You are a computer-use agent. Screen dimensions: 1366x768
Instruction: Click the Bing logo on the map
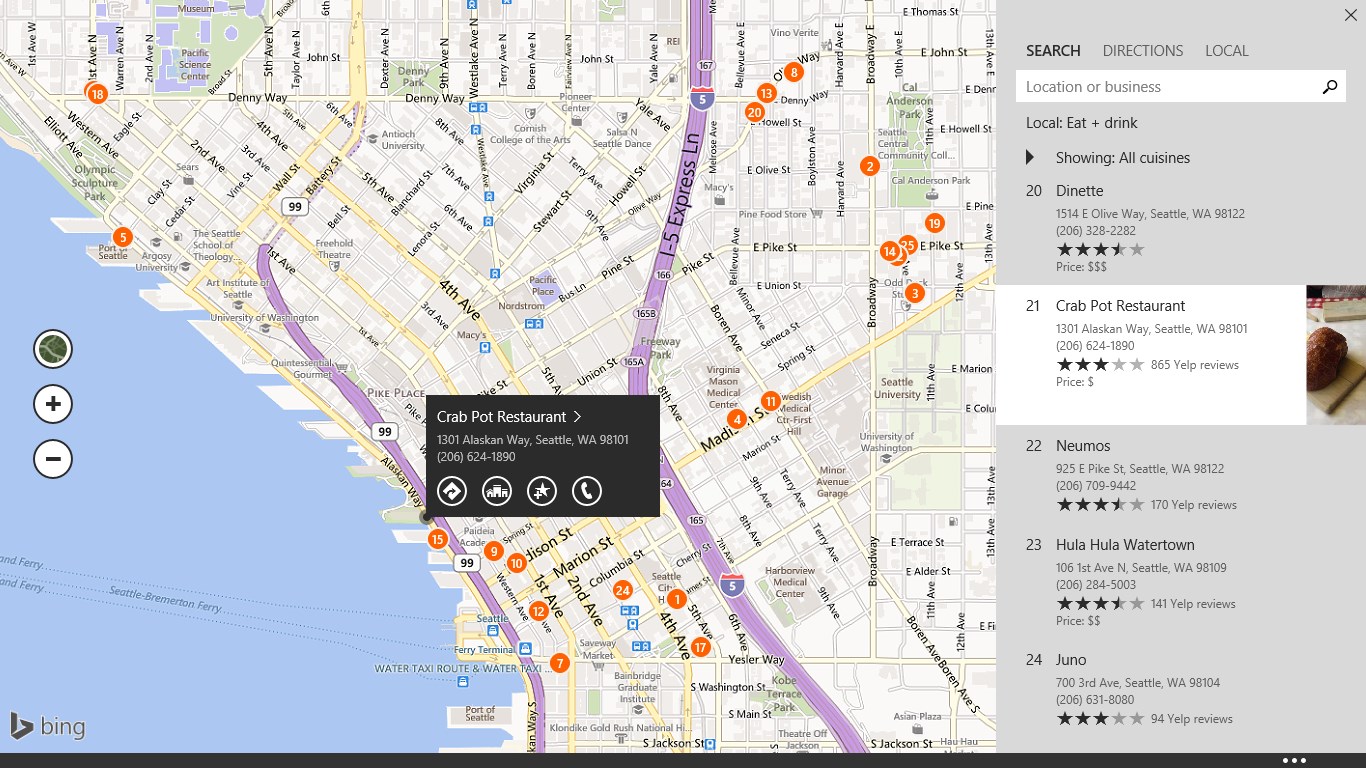click(x=48, y=727)
